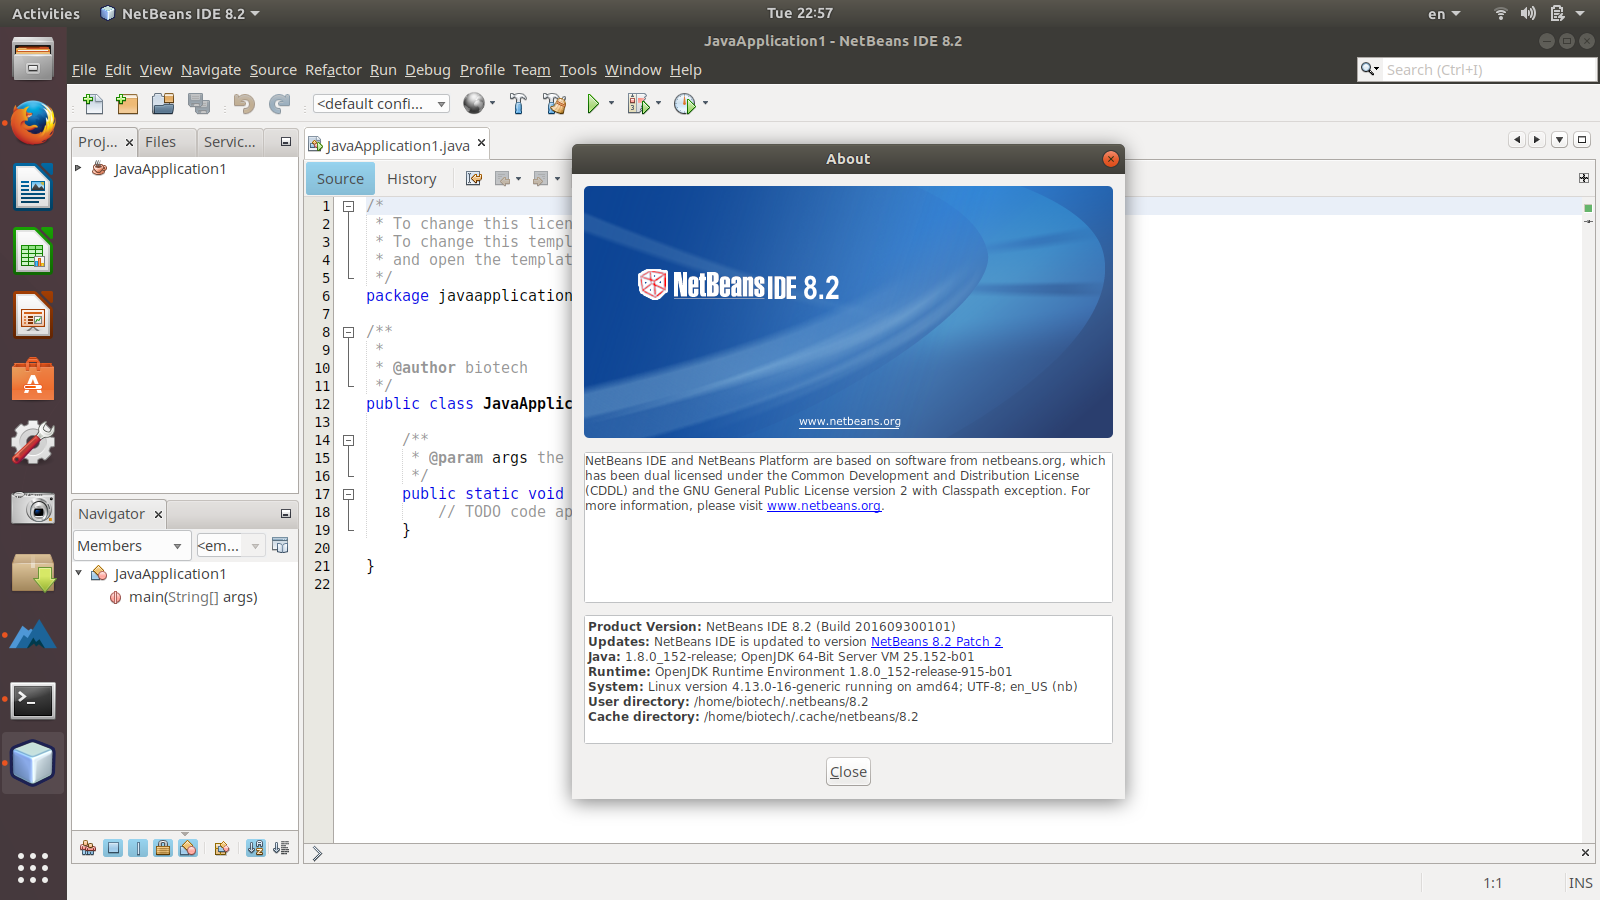
Task: Build the project with hammer icon
Action: (518, 103)
